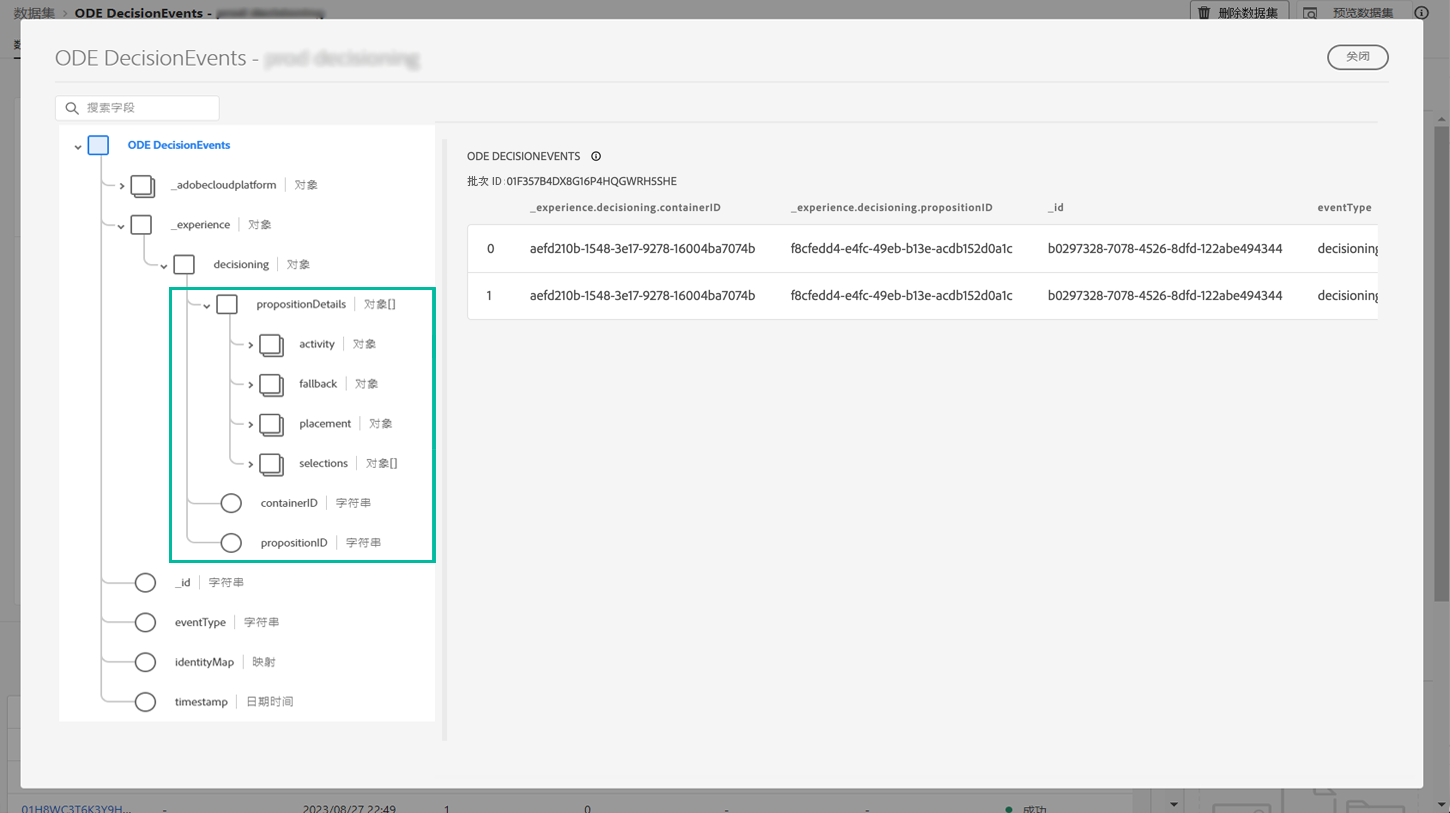1450x813 pixels.
Task: Click the timestamp field circle icon
Action: pos(145,702)
